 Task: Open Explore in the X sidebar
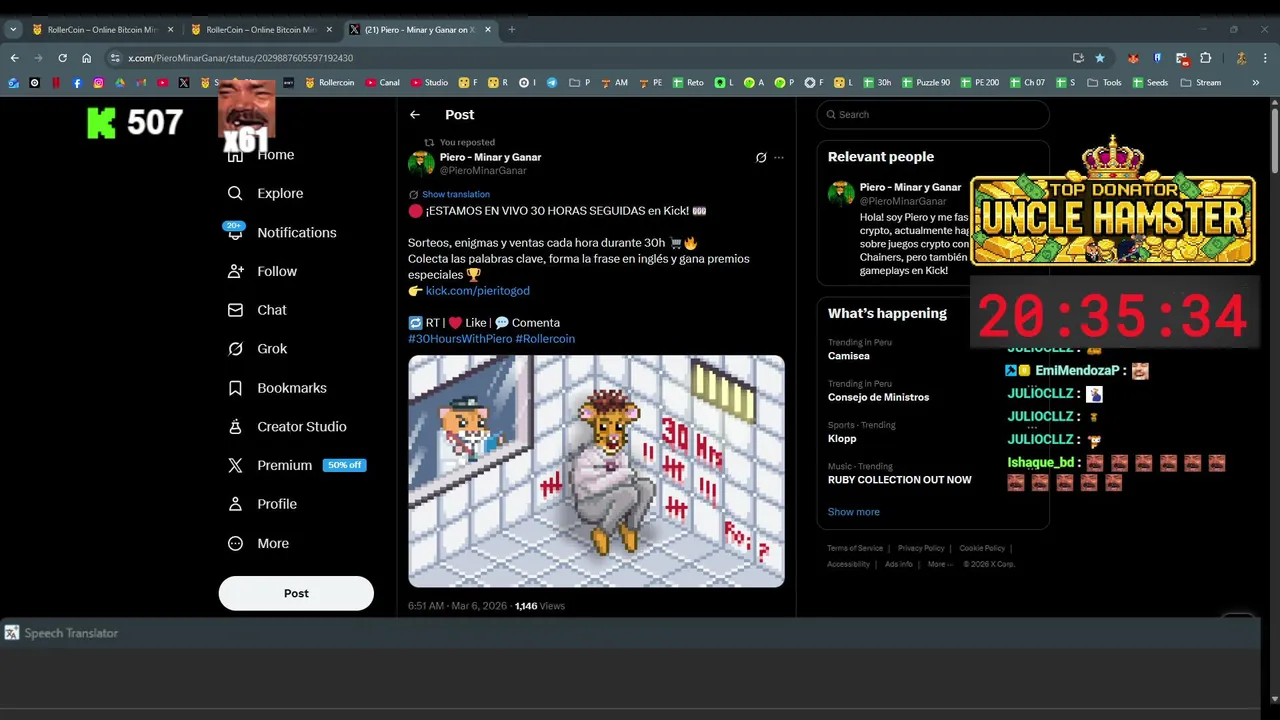pyautogui.click(x=265, y=193)
